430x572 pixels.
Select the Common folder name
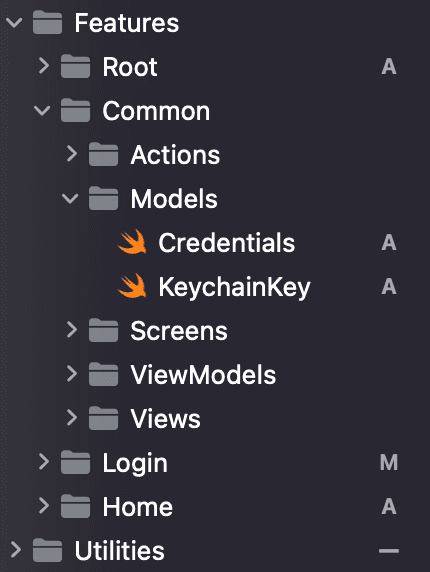point(156,111)
